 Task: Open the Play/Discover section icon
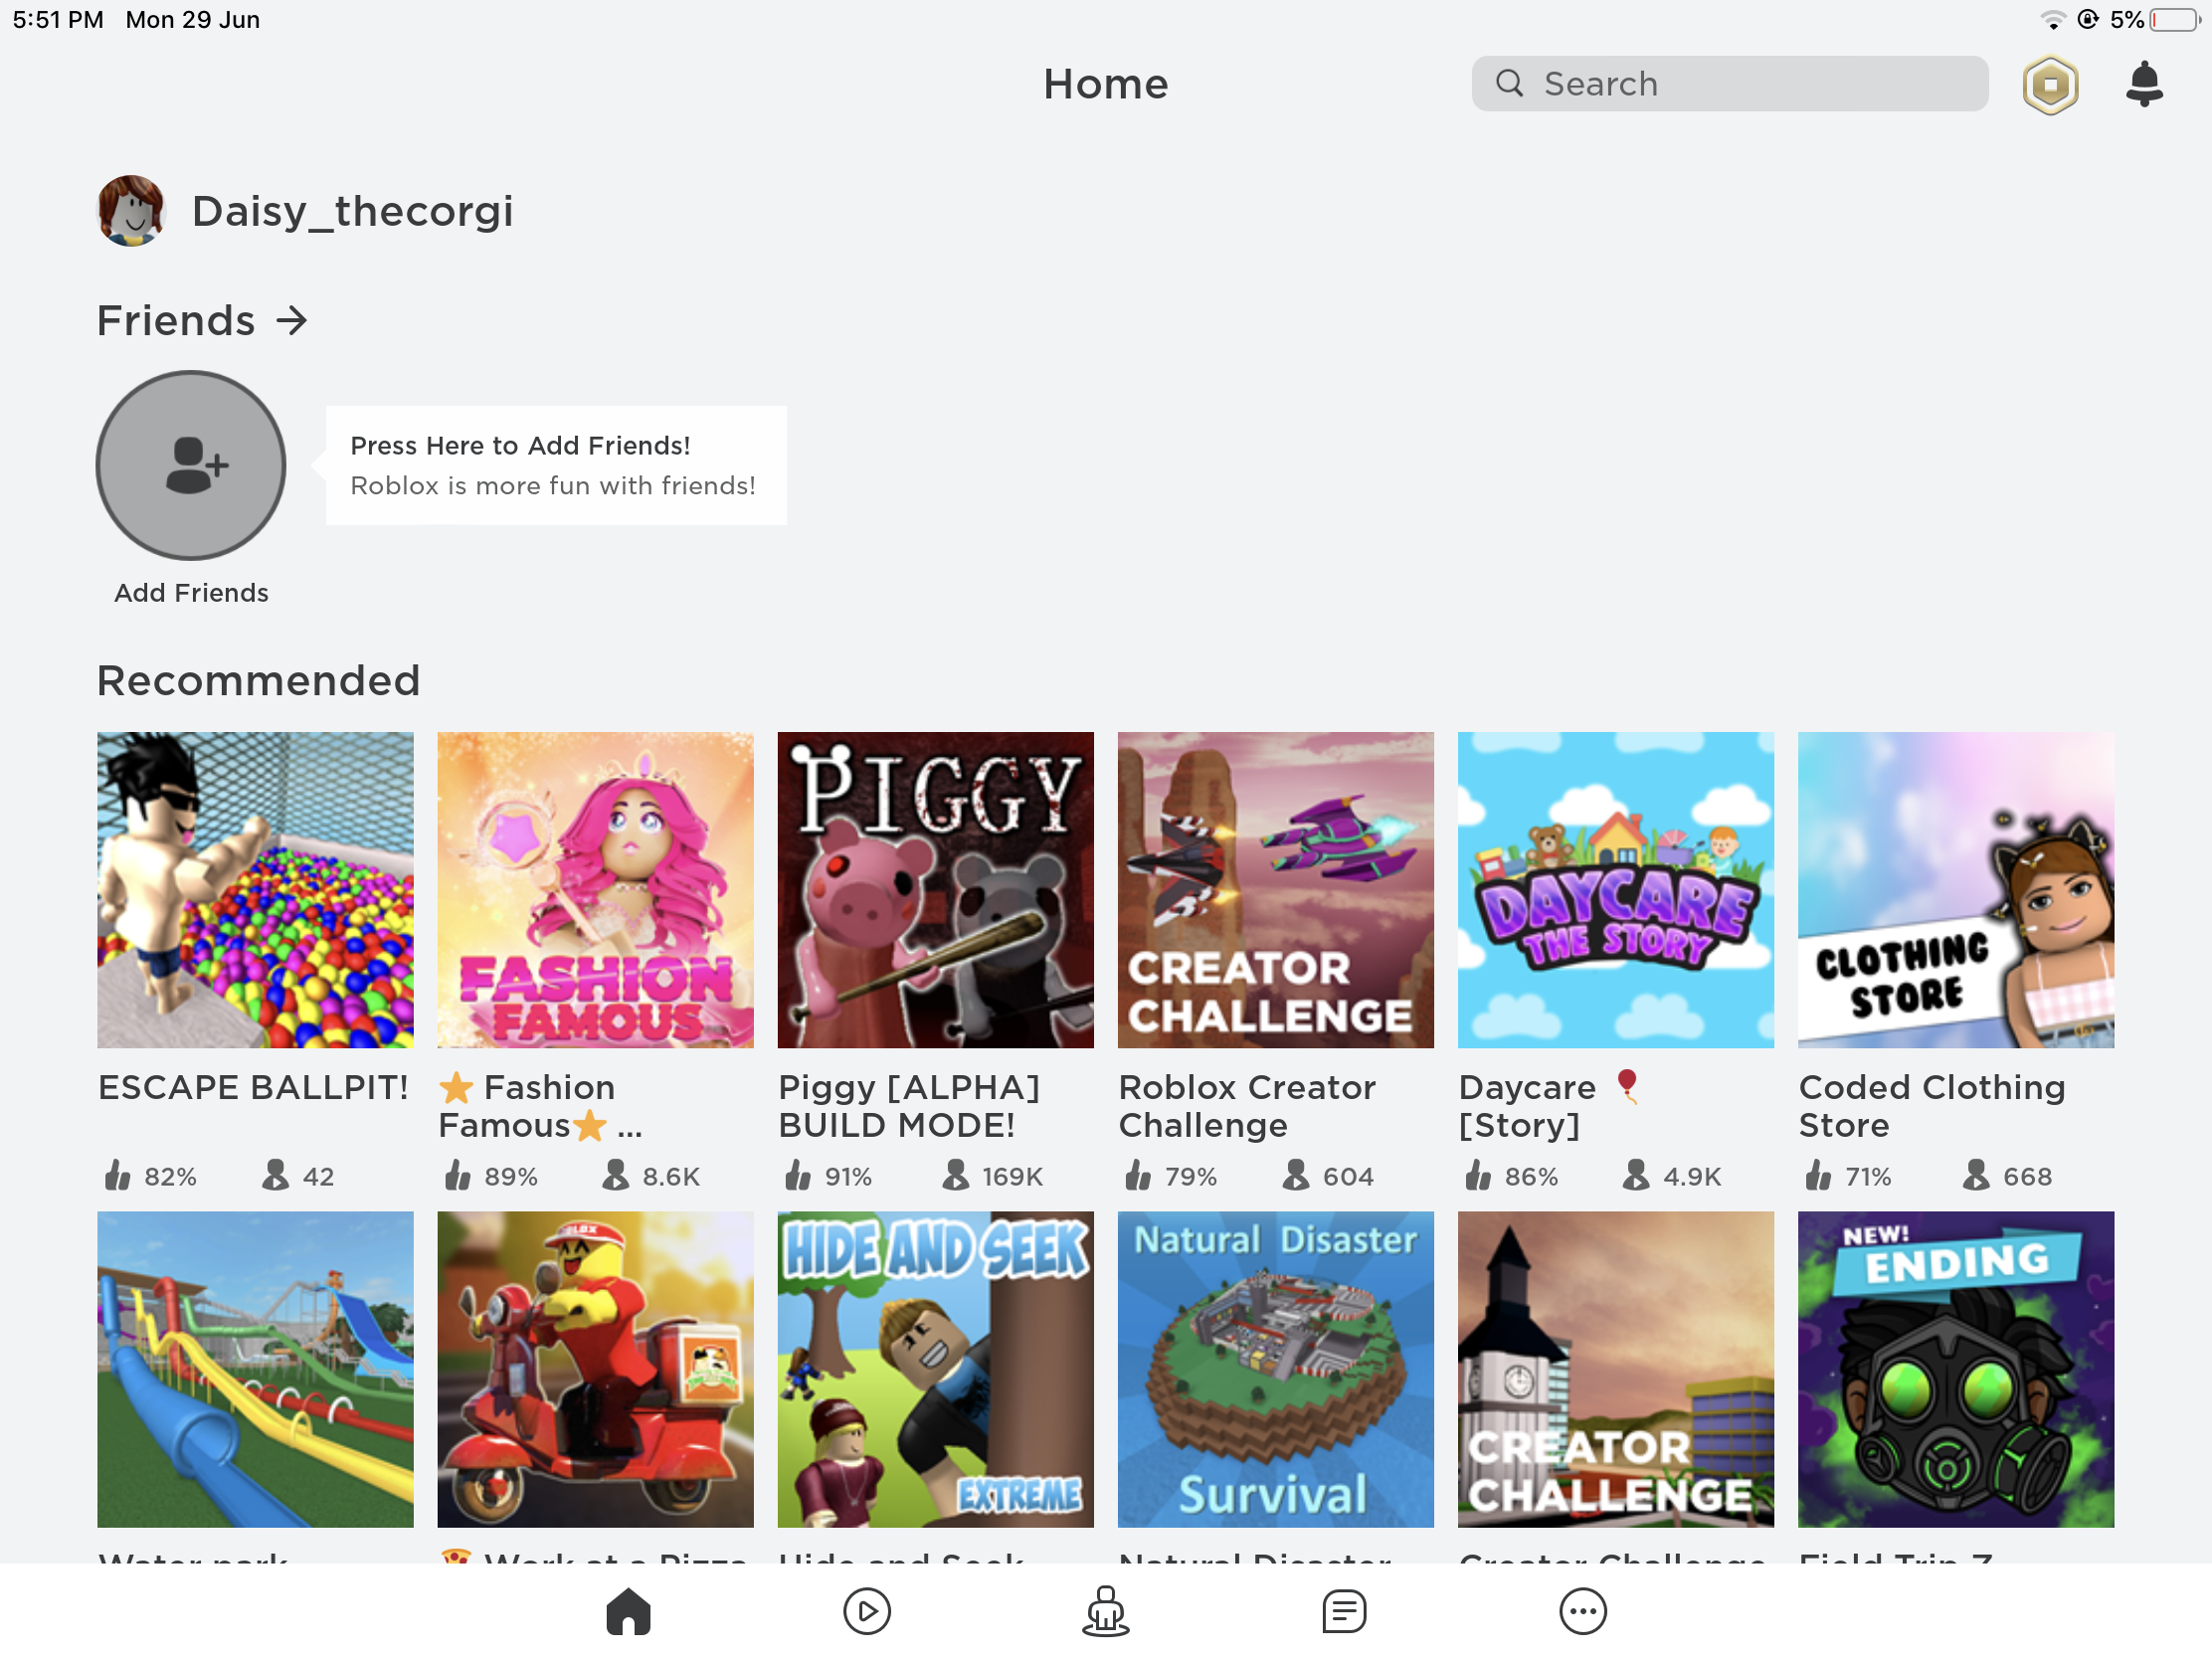tap(864, 1610)
